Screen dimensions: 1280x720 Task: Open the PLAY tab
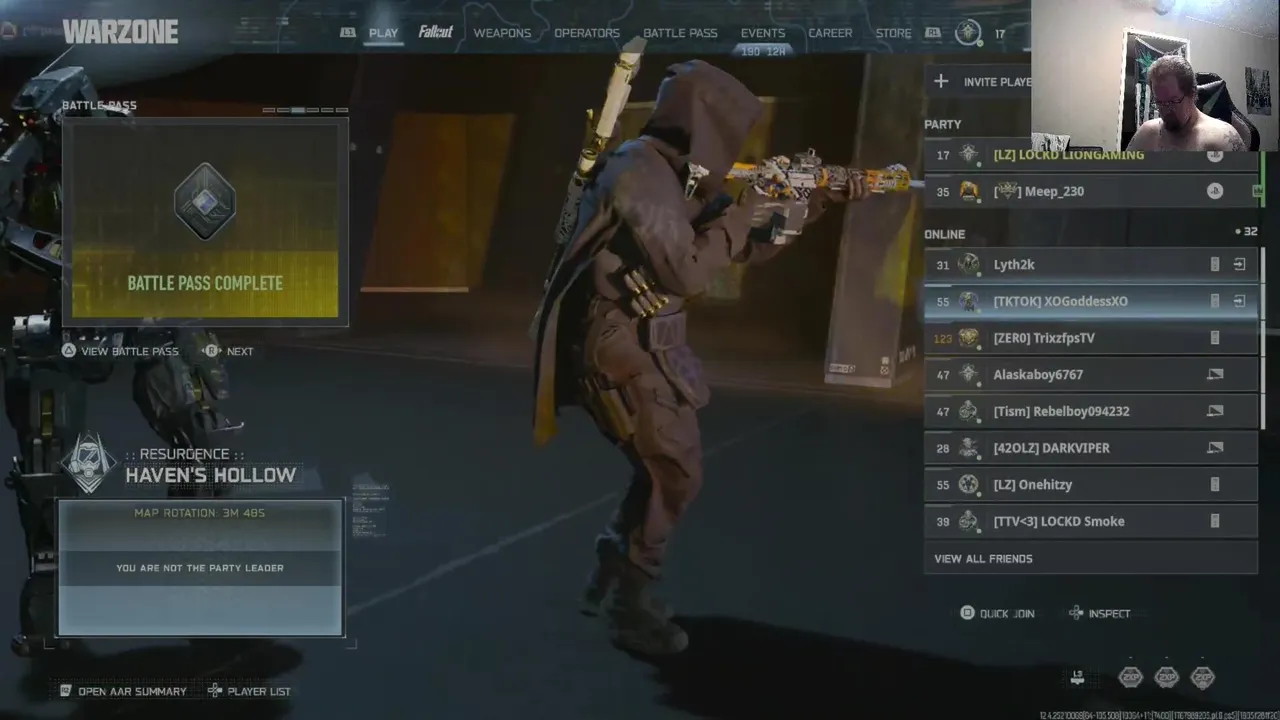383,33
